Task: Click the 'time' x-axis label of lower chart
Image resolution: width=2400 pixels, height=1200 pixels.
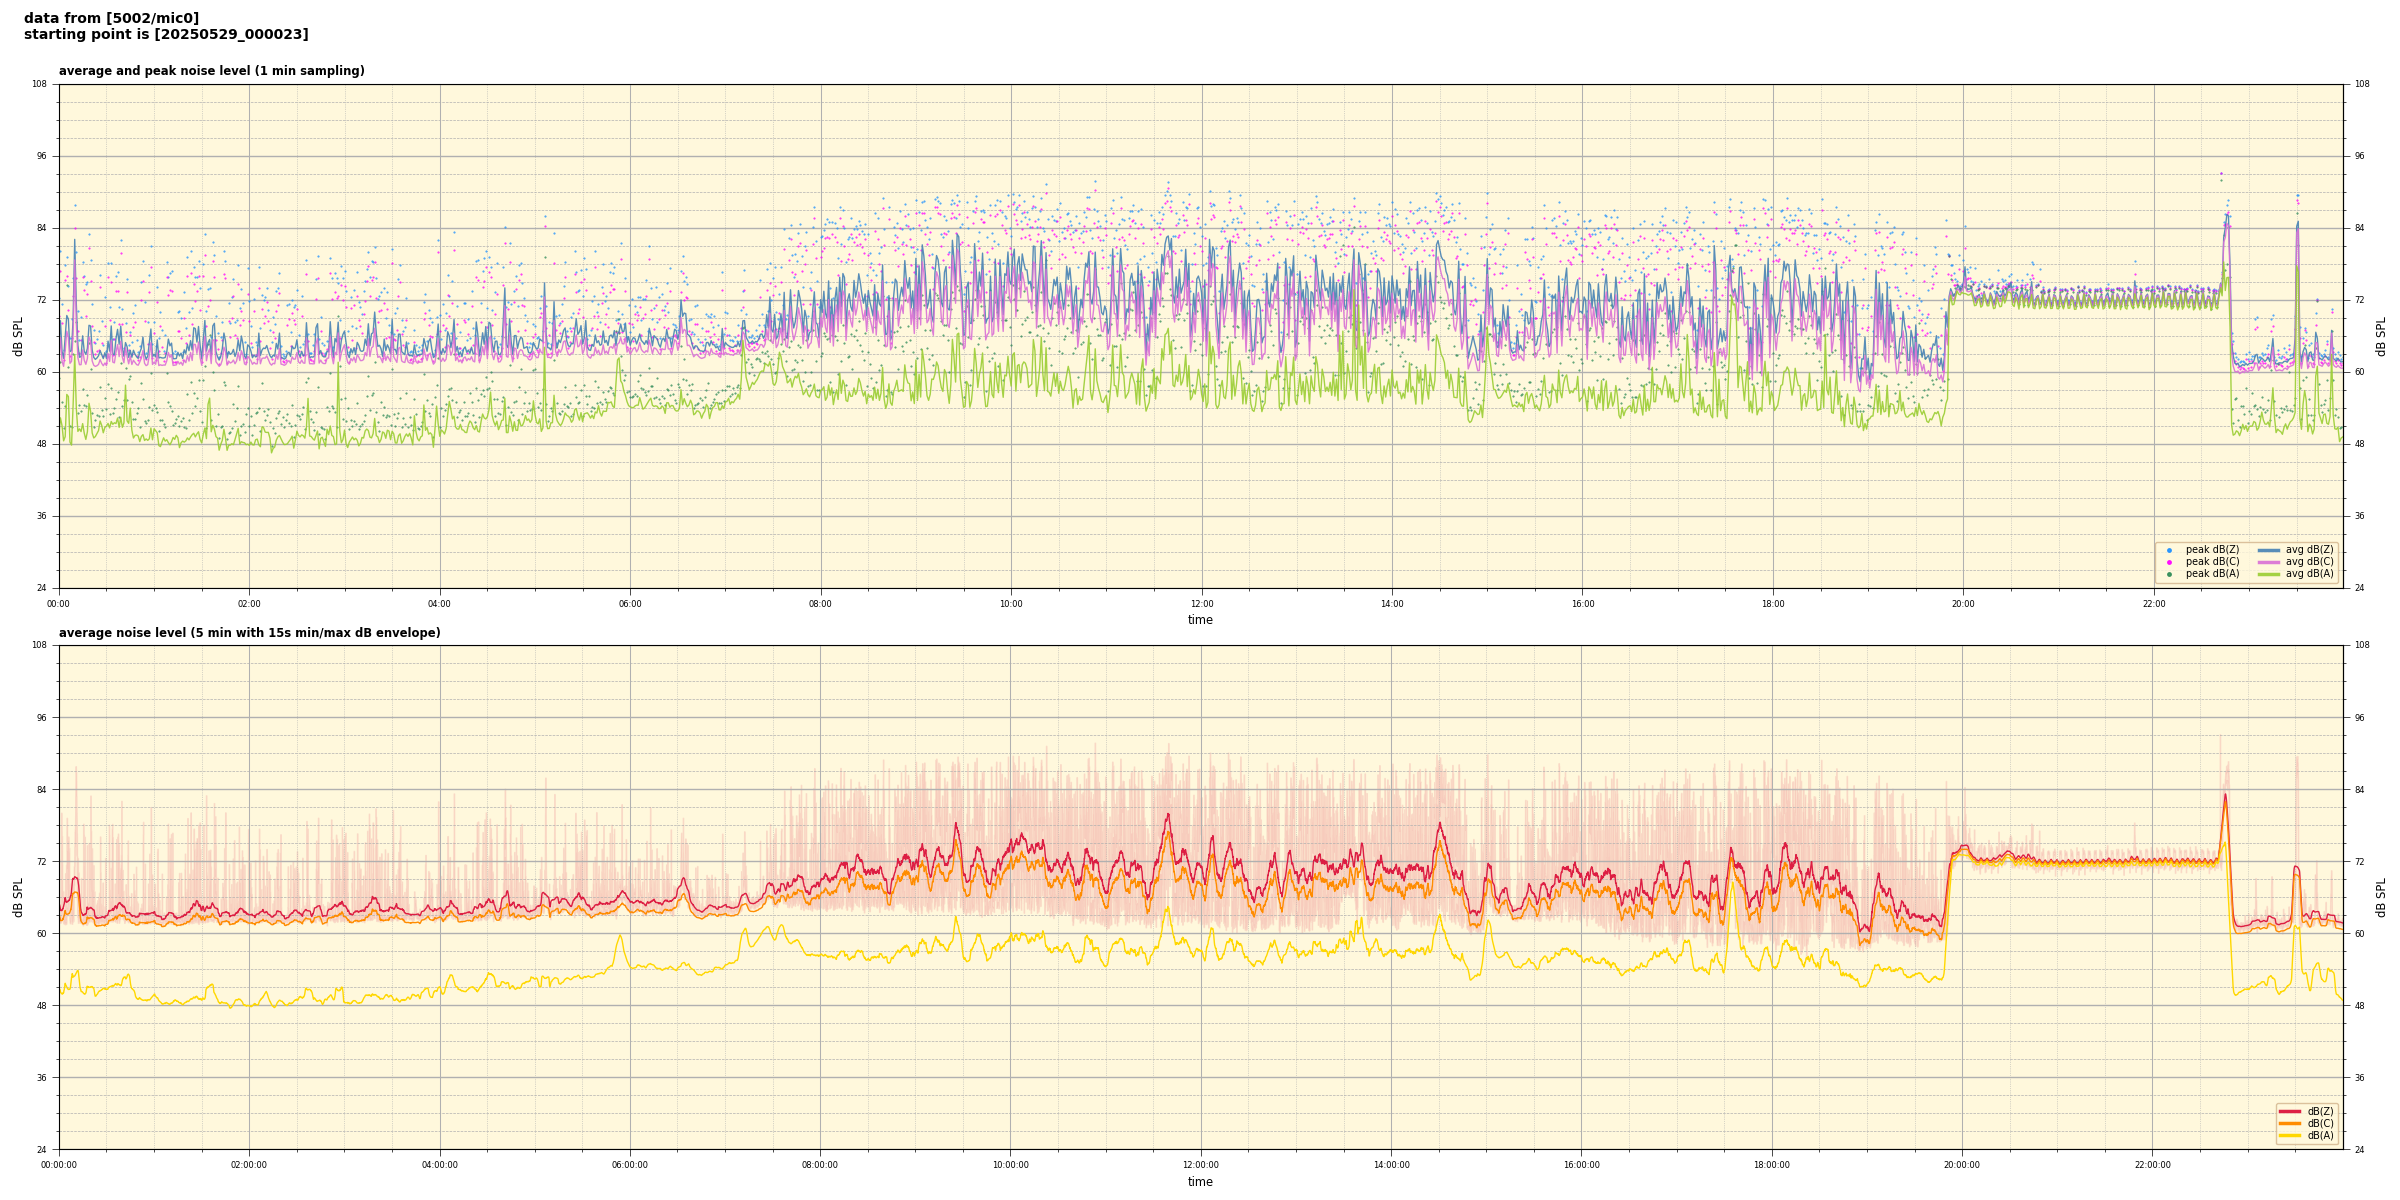Action: 1200,1182
